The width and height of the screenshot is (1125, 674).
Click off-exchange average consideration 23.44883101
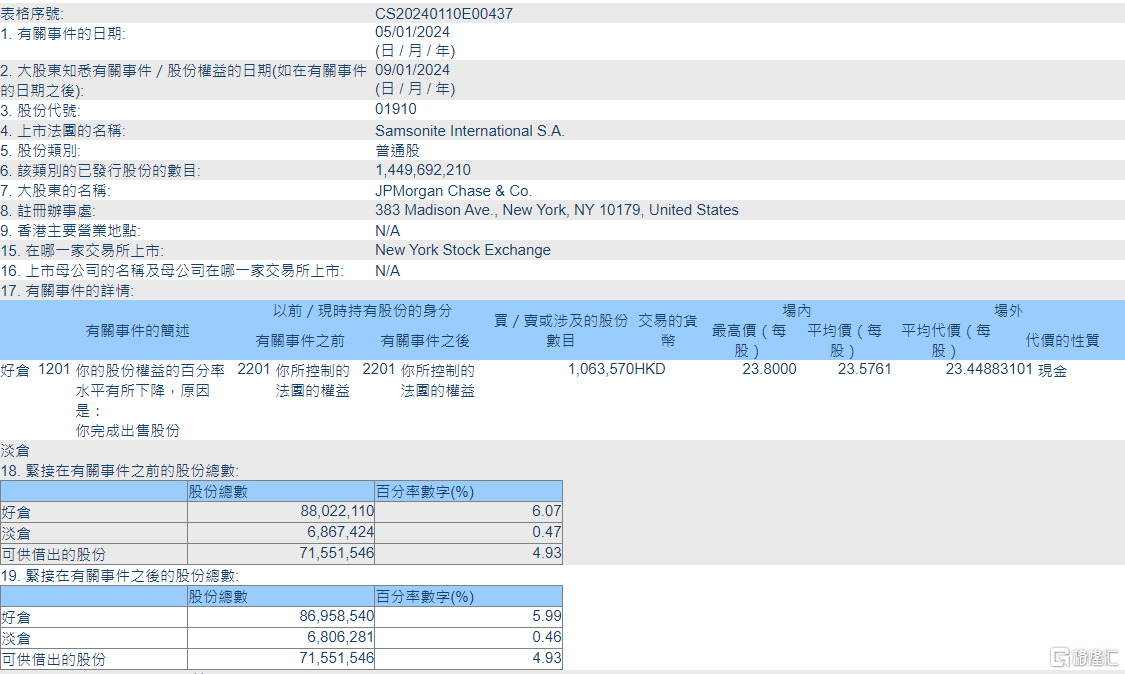tap(989, 370)
